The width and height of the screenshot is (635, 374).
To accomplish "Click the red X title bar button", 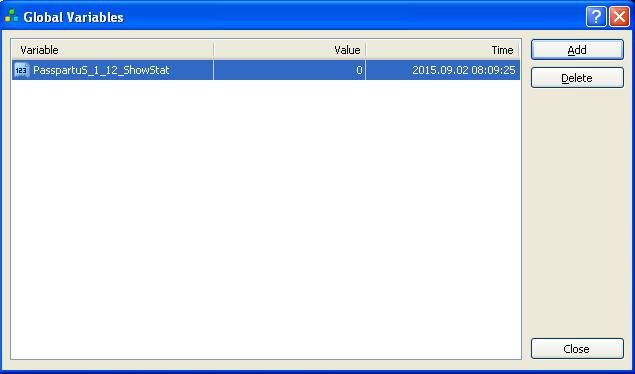I will (x=619, y=17).
